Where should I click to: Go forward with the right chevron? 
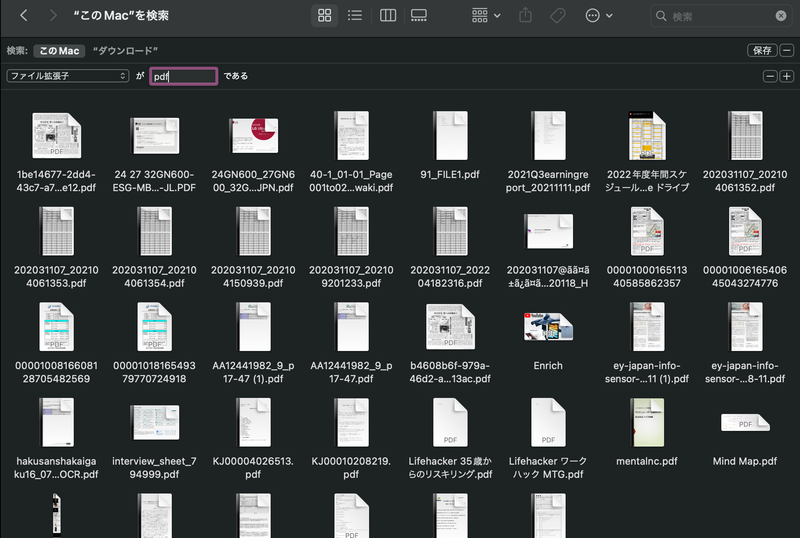pyautogui.click(x=53, y=15)
